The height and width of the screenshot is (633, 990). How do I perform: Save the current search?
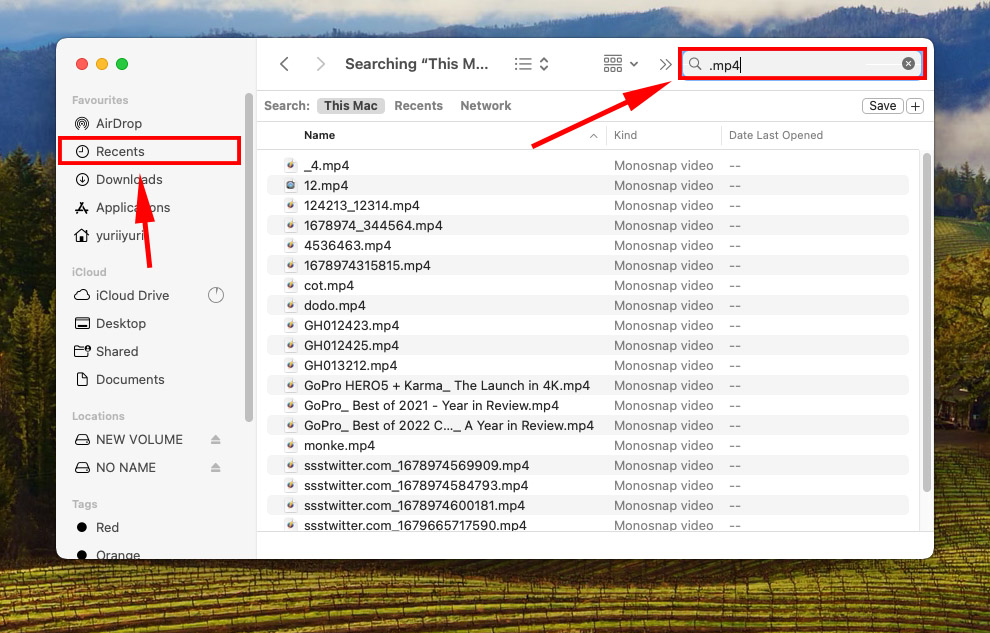coord(882,105)
